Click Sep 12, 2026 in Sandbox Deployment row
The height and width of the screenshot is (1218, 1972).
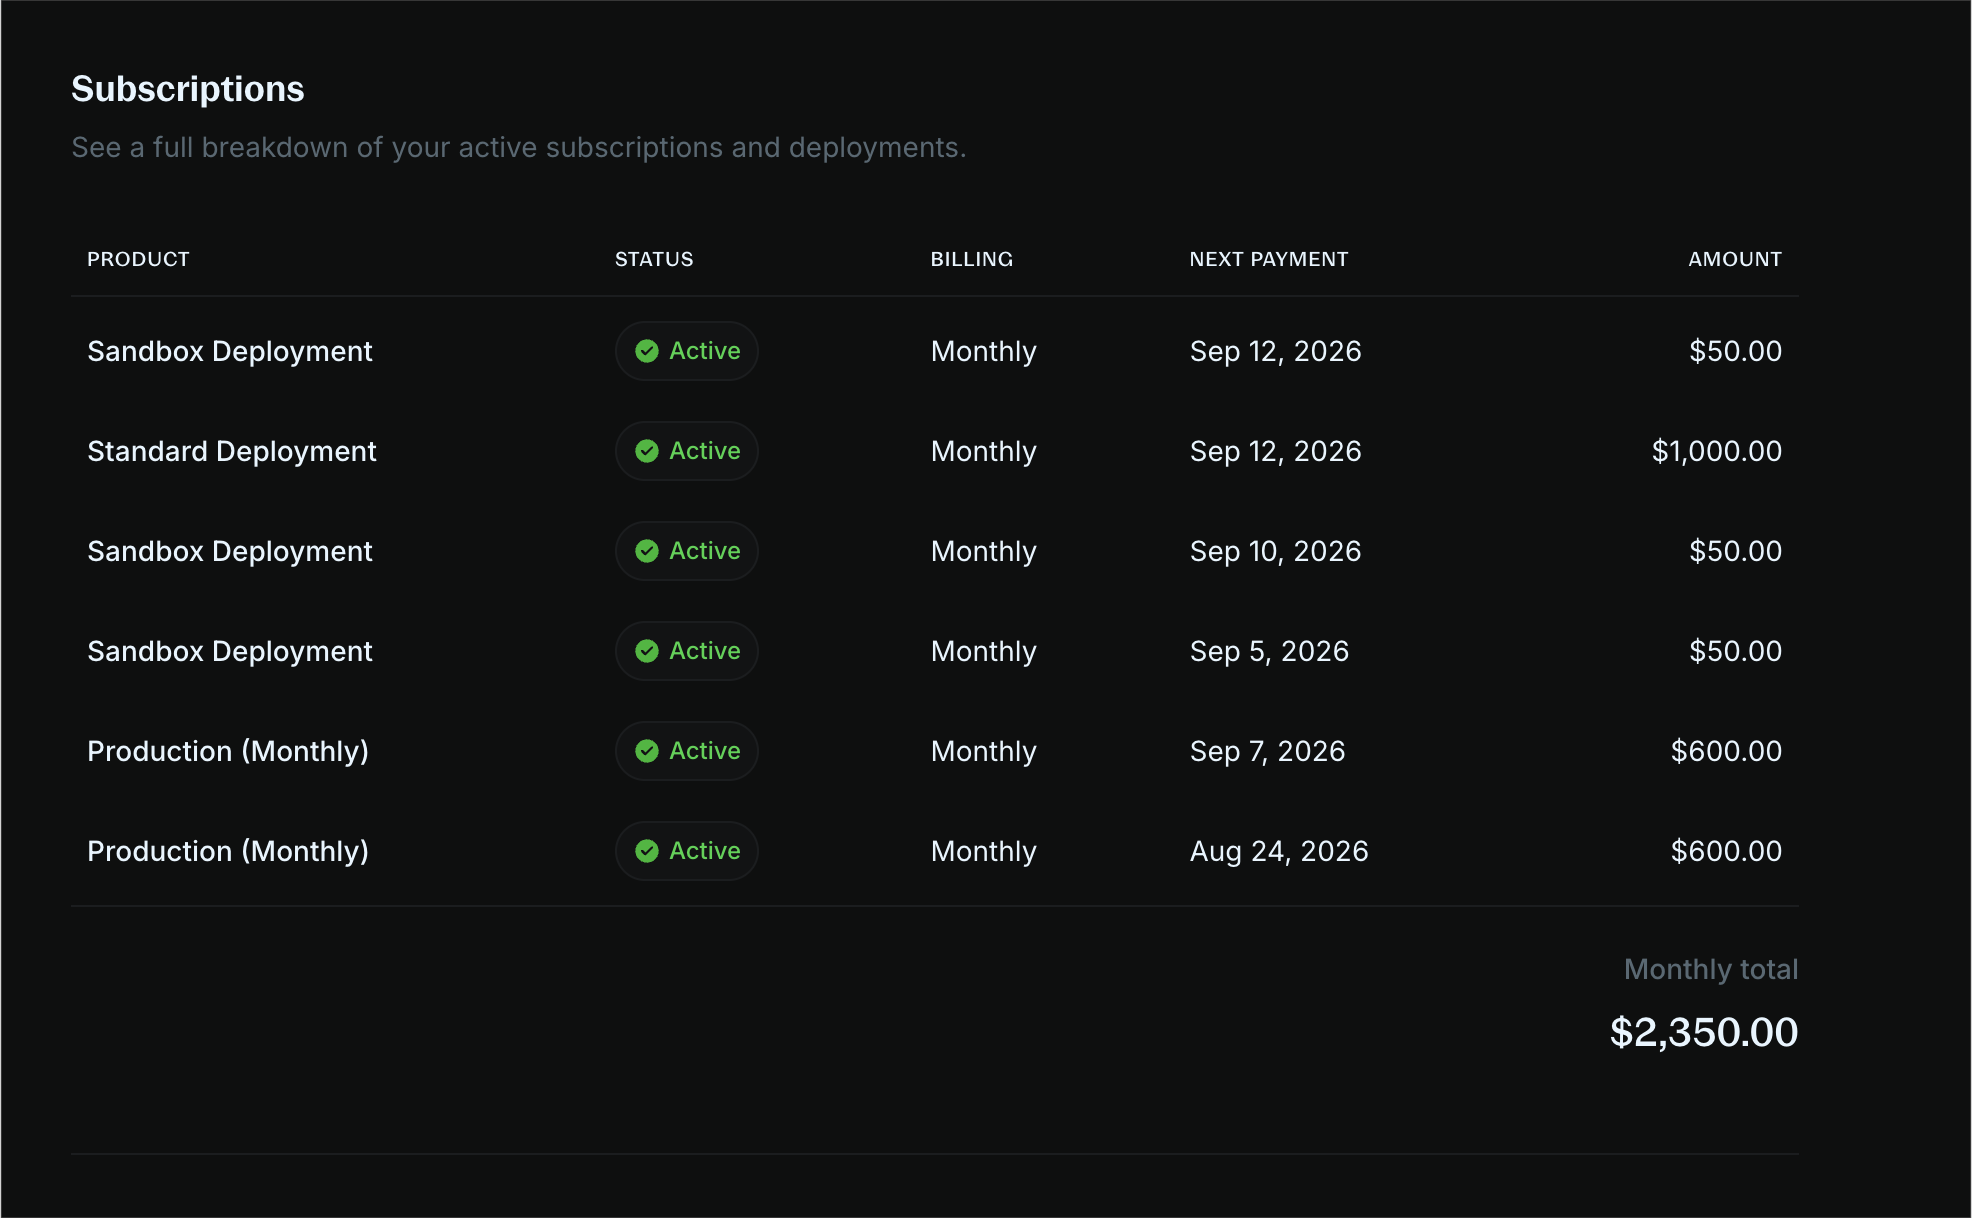(1276, 351)
